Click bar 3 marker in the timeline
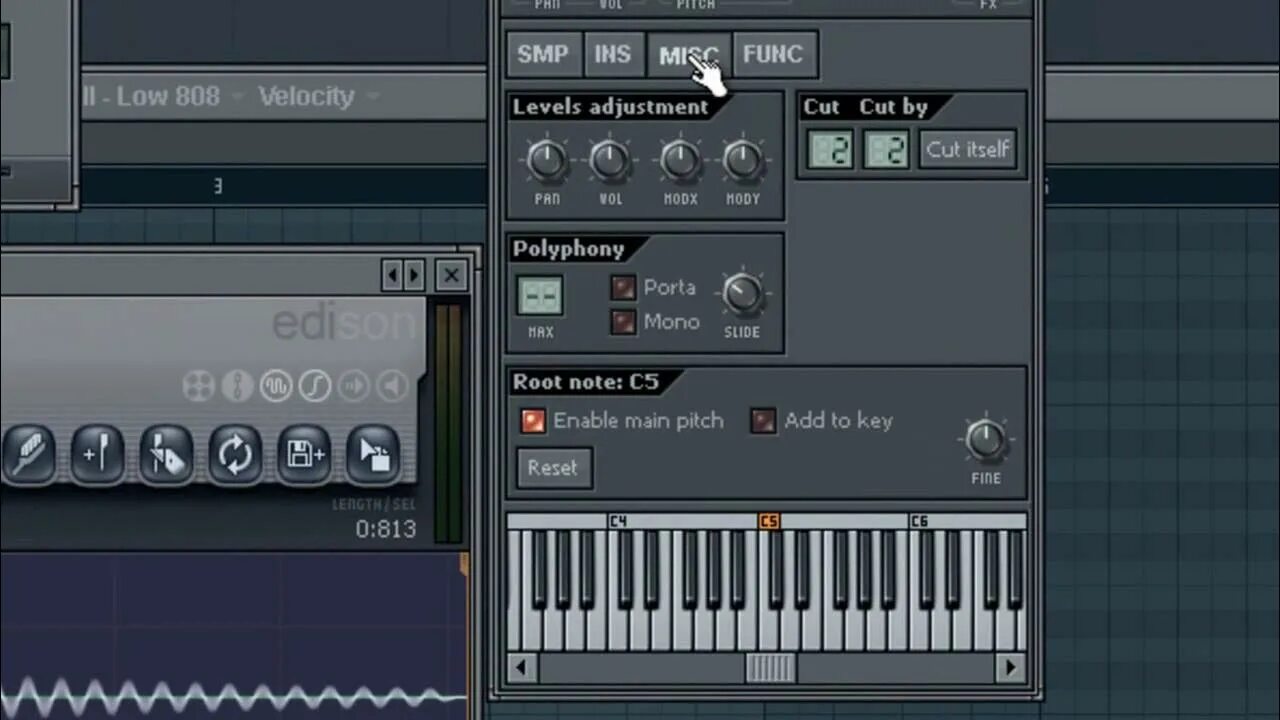The height and width of the screenshot is (720, 1280). pyautogui.click(x=218, y=186)
